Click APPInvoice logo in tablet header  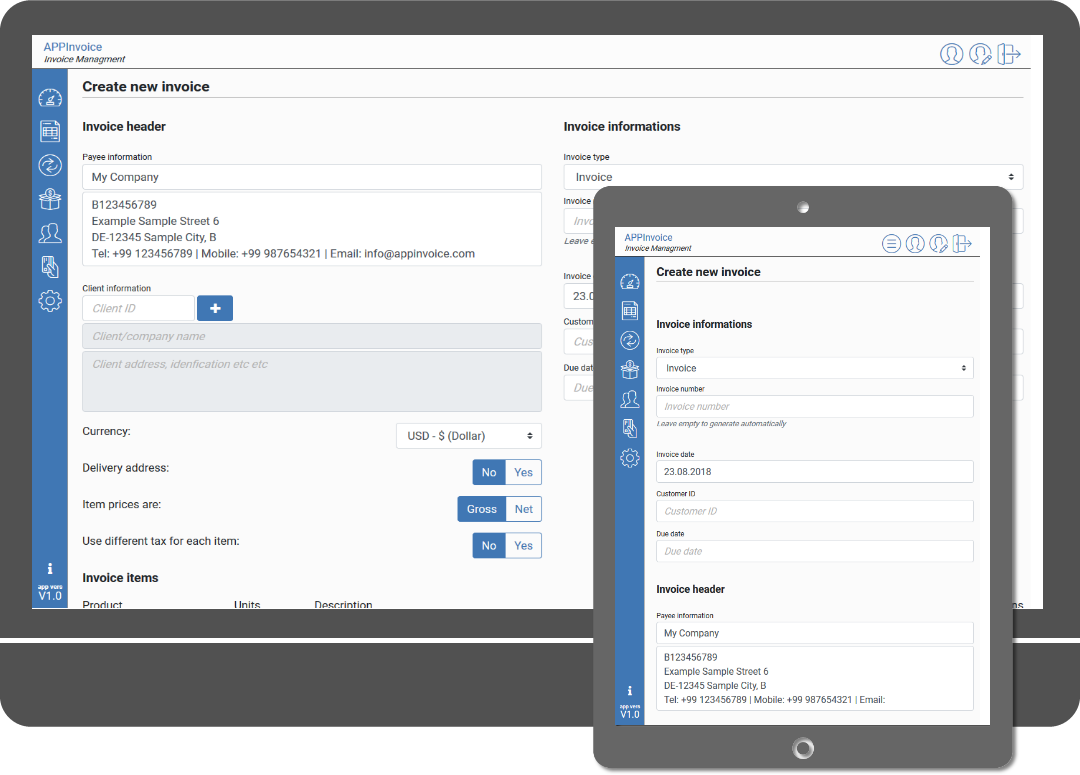pyautogui.click(x=648, y=238)
